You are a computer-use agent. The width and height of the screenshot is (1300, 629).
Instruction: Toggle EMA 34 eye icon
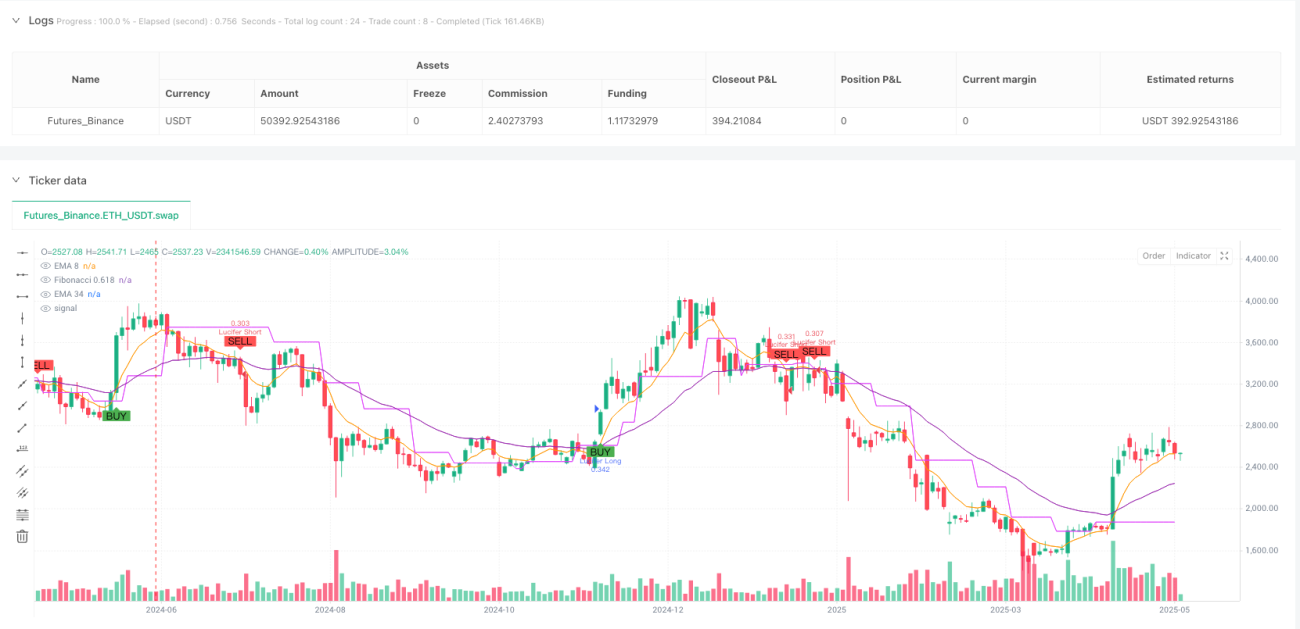pyautogui.click(x=45, y=294)
